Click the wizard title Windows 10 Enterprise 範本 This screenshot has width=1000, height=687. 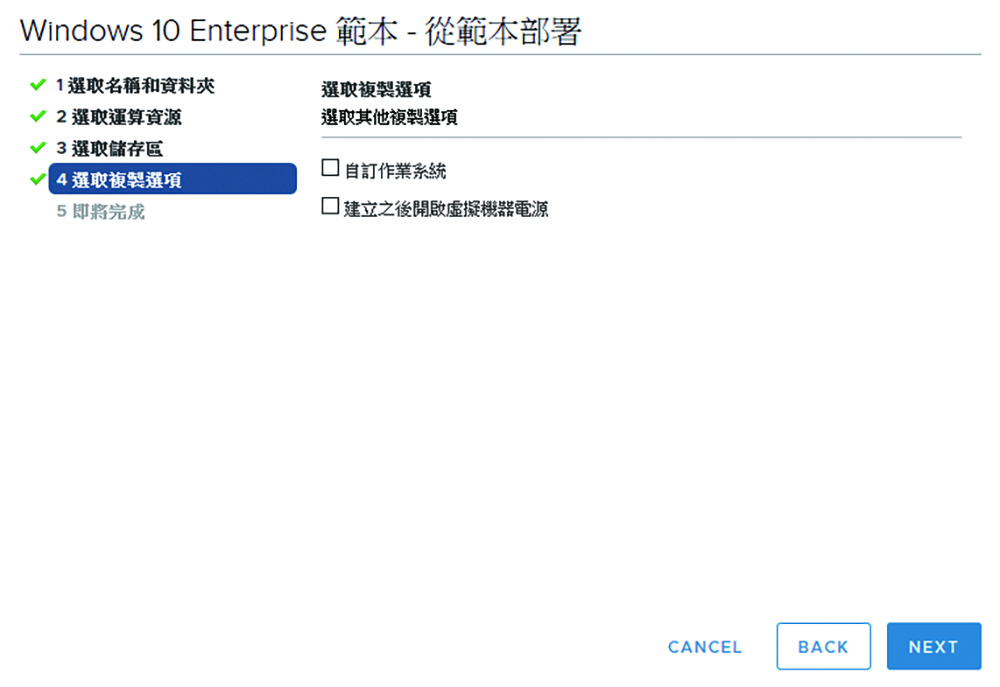pyautogui.click(x=209, y=31)
